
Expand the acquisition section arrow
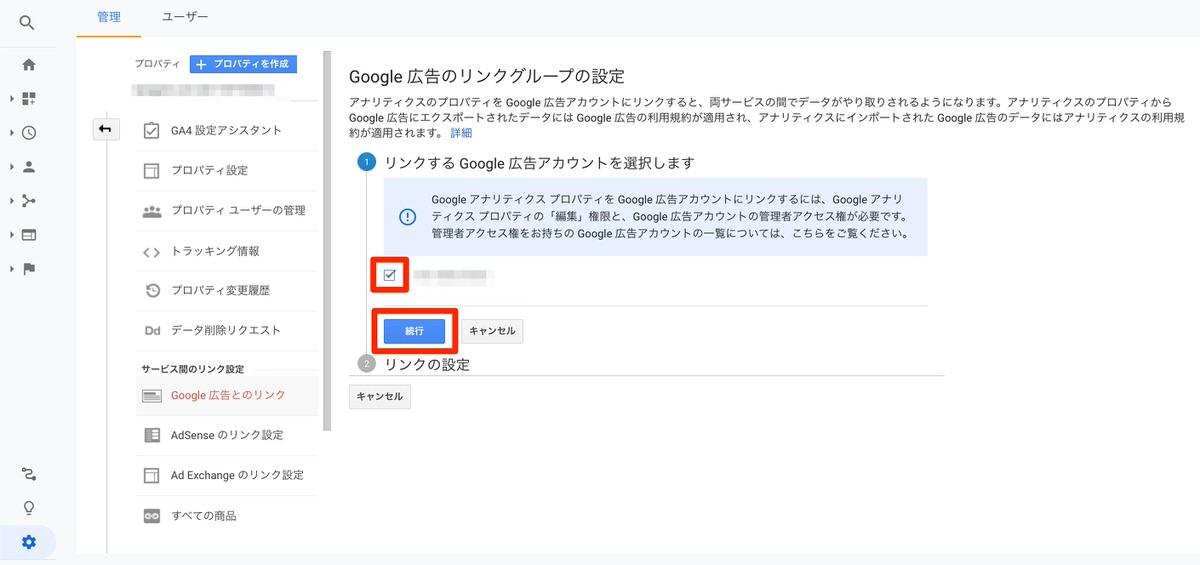tap(11, 201)
